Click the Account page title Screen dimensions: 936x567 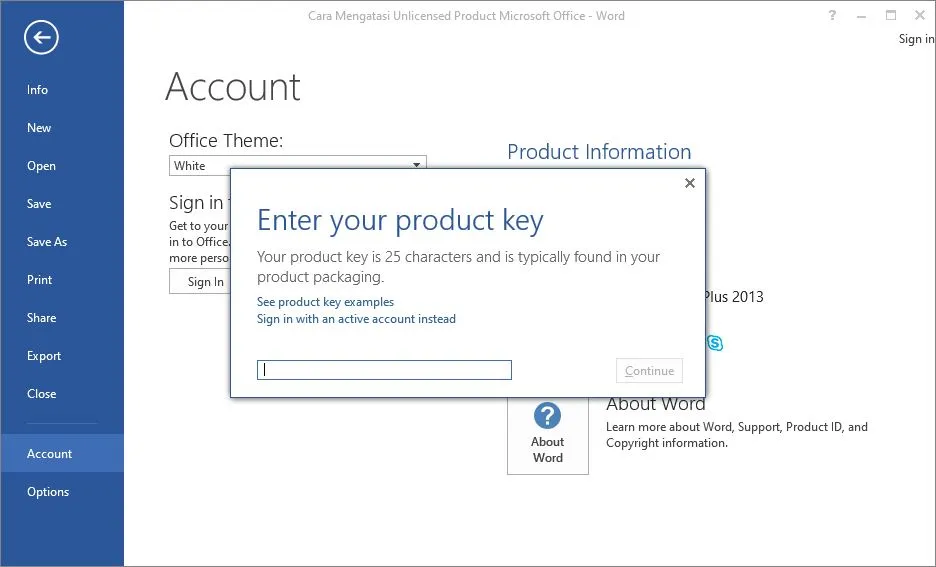233,87
